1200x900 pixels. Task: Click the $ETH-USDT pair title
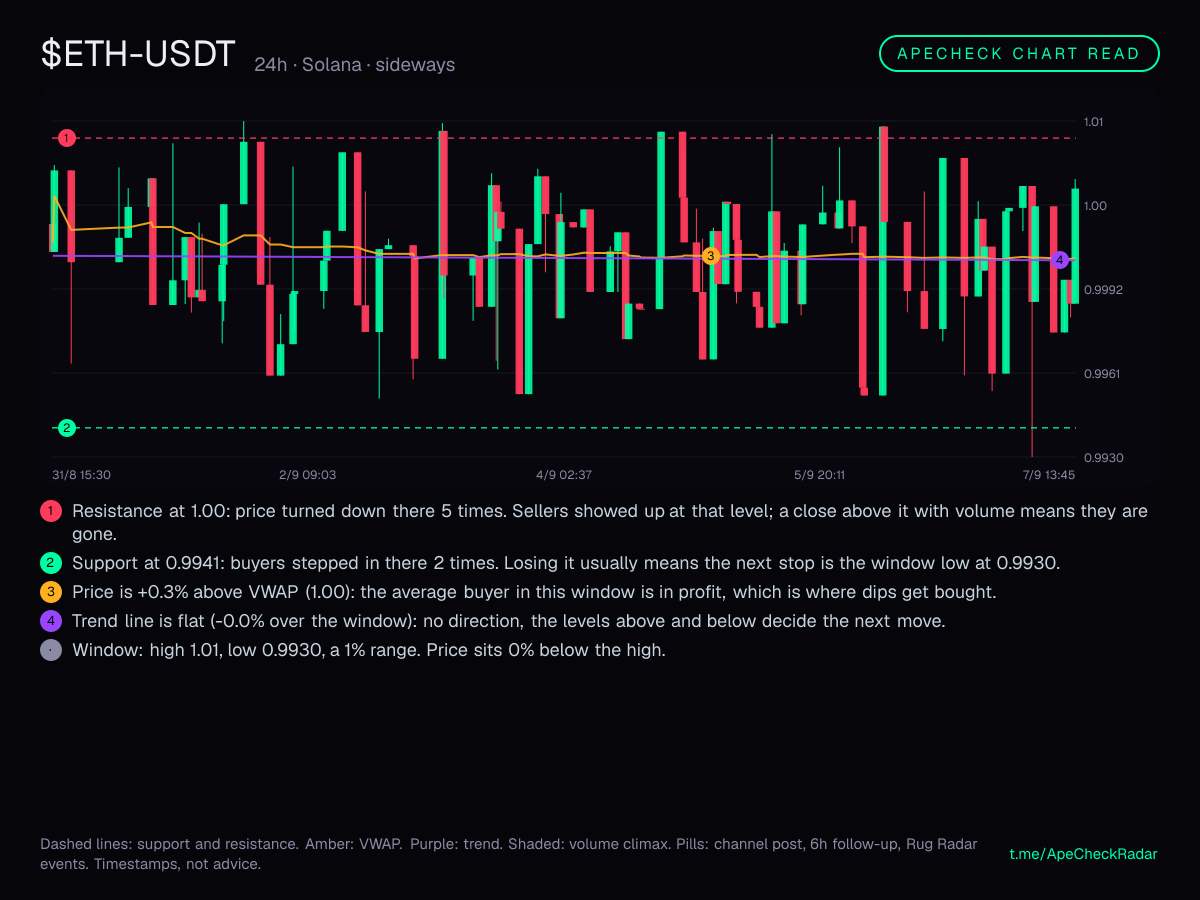138,54
